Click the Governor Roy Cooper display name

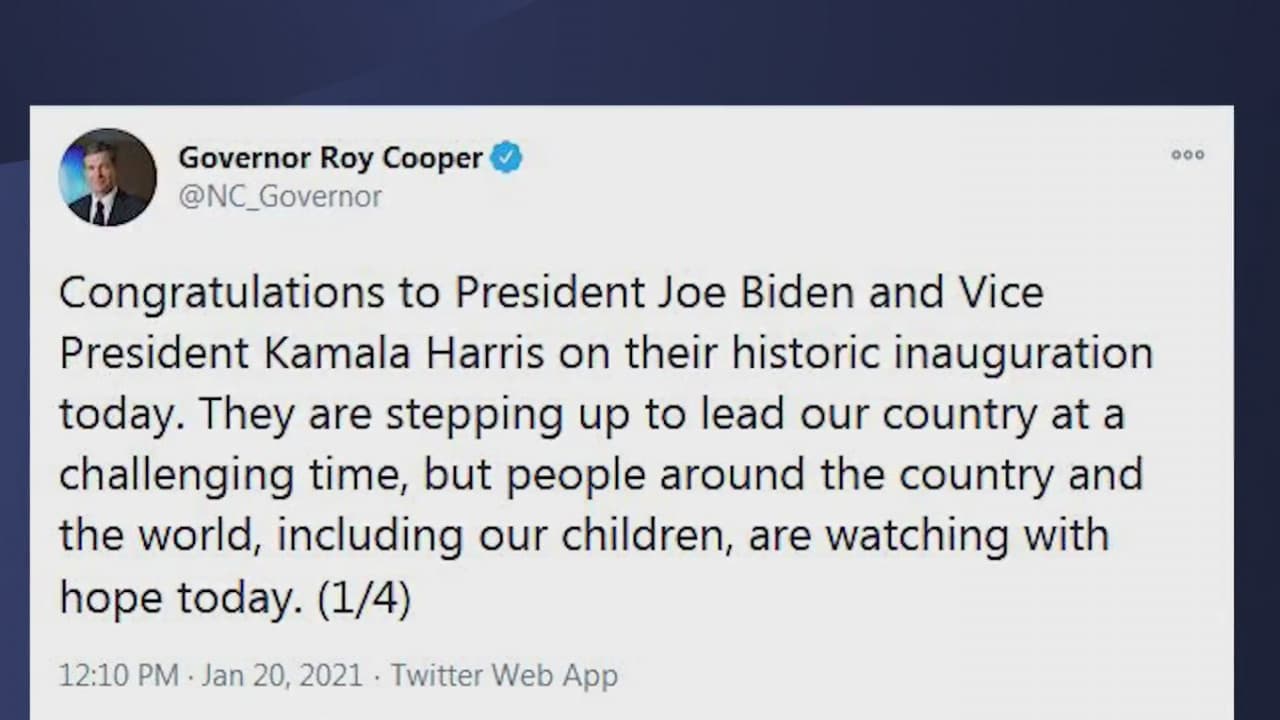click(330, 158)
